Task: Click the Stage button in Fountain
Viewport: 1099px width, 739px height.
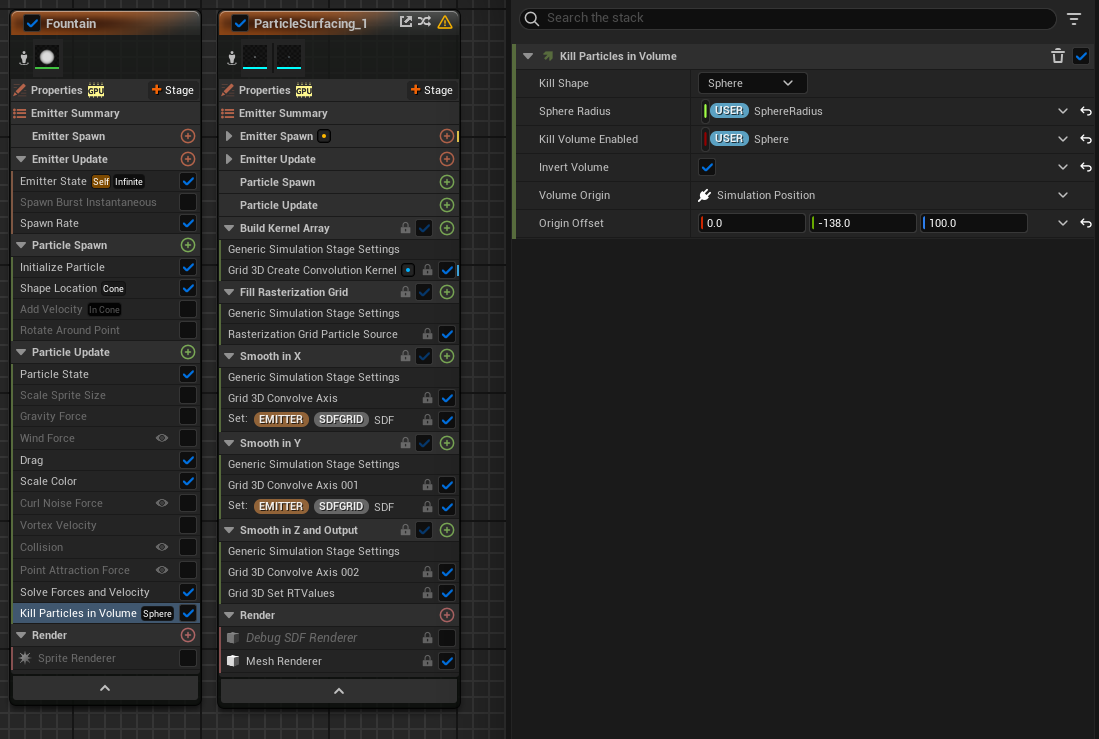Action: [172, 90]
